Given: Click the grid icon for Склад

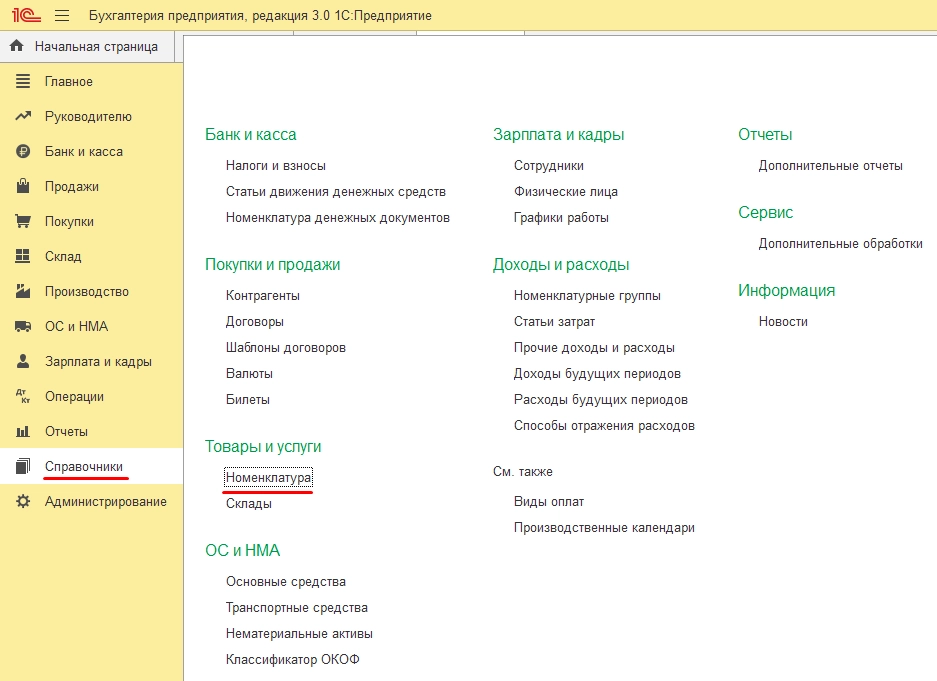Looking at the screenshot, I should tap(23, 256).
